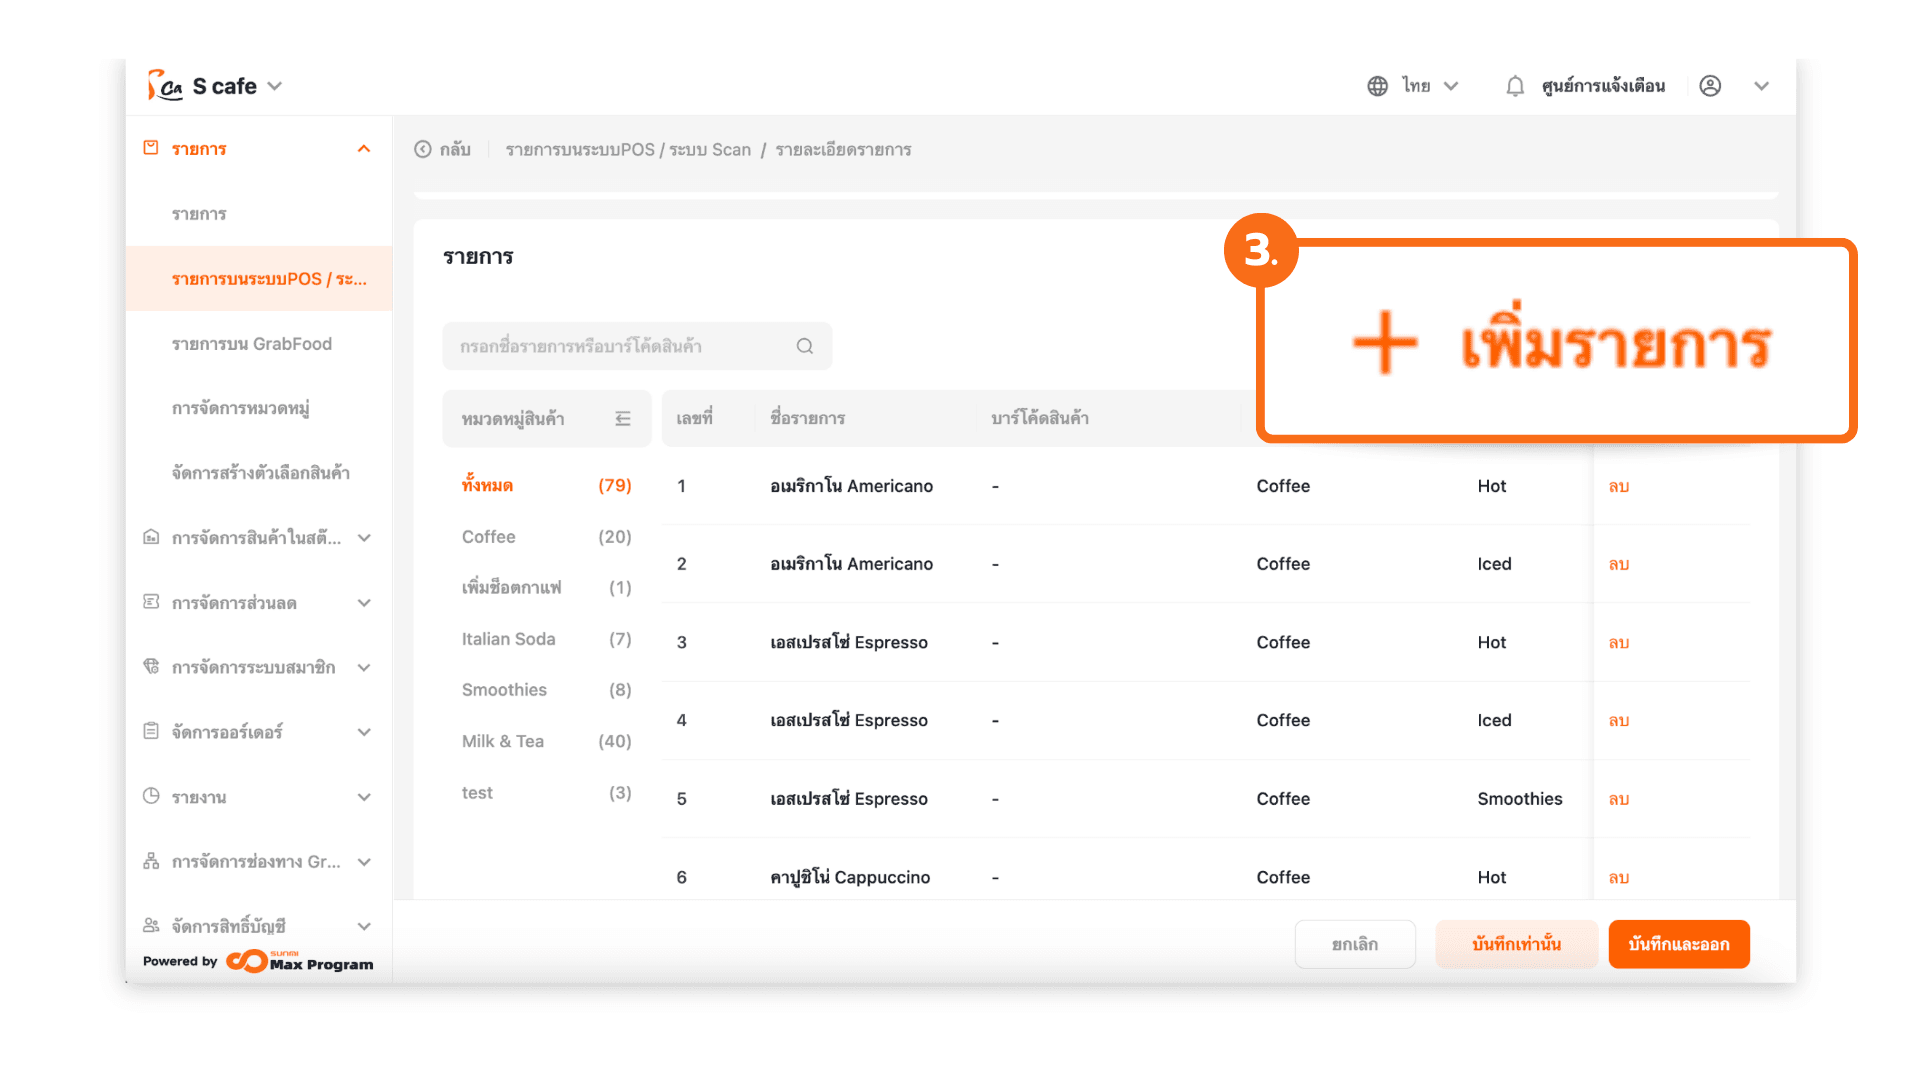Click ลบ link for Cappuccino row
1920x1080 pixels.
coord(1619,878)
